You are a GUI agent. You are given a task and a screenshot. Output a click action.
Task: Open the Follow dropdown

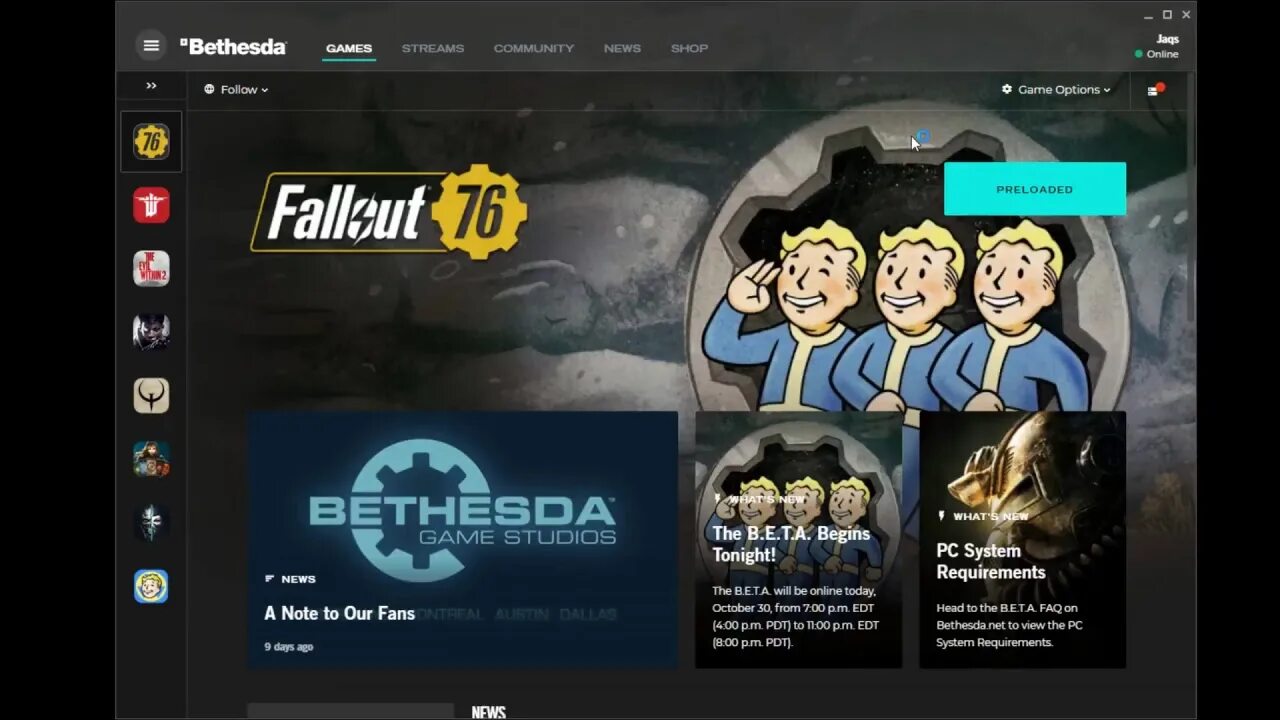[x=236, y=89]
